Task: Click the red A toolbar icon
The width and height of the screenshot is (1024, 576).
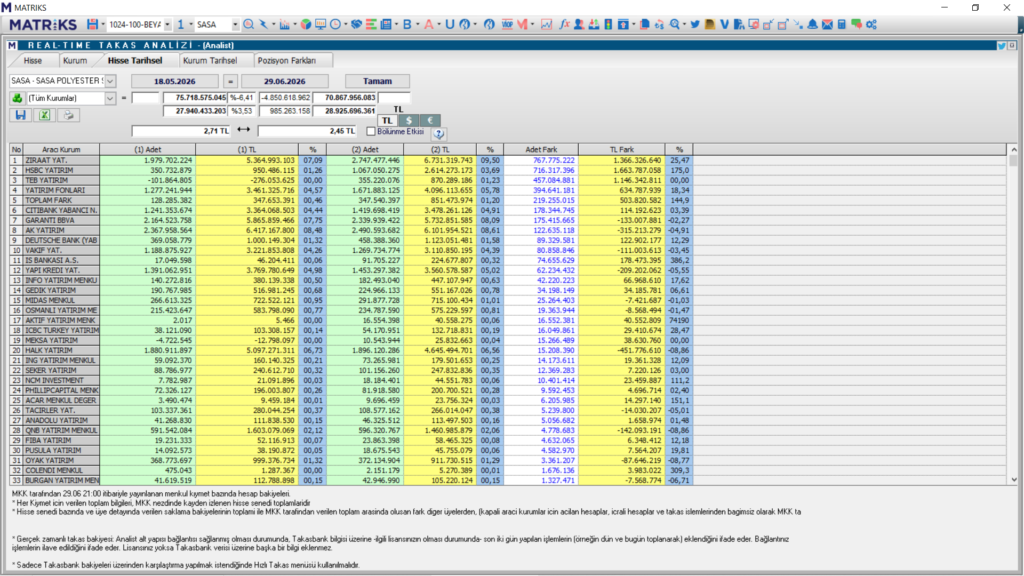Action: [x=428, y=24]
